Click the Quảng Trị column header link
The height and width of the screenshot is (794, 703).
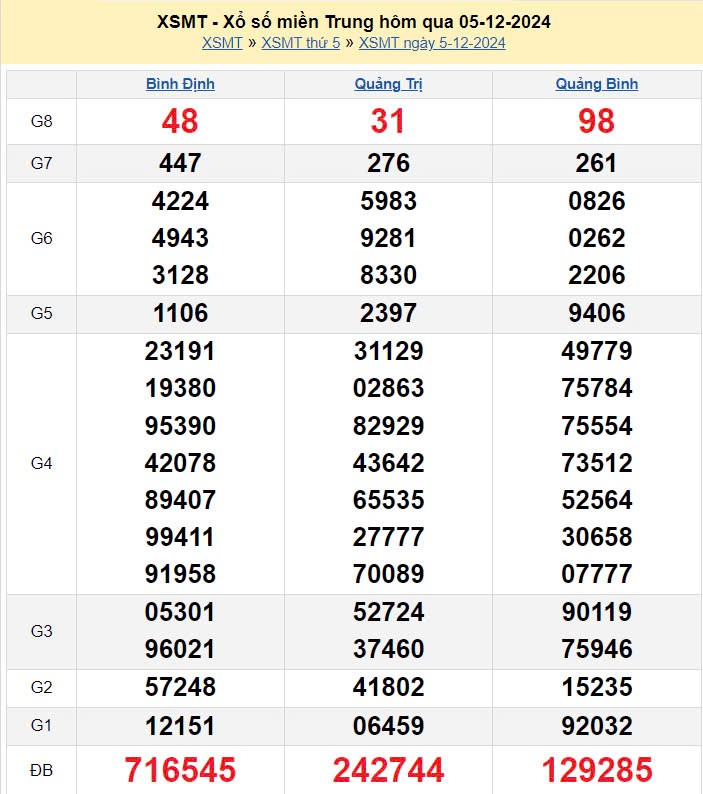pos(388,84)
